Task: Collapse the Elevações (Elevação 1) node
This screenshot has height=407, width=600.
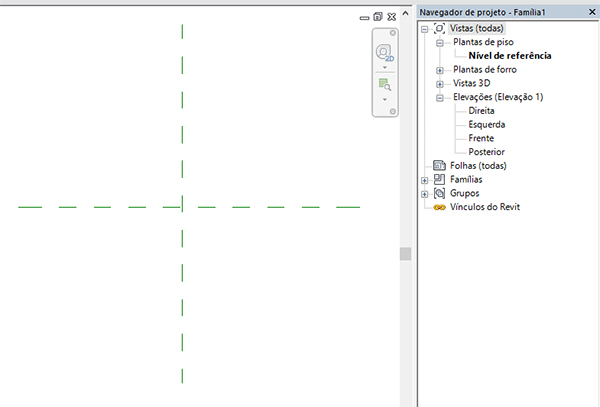Action: tap(439, 98)
